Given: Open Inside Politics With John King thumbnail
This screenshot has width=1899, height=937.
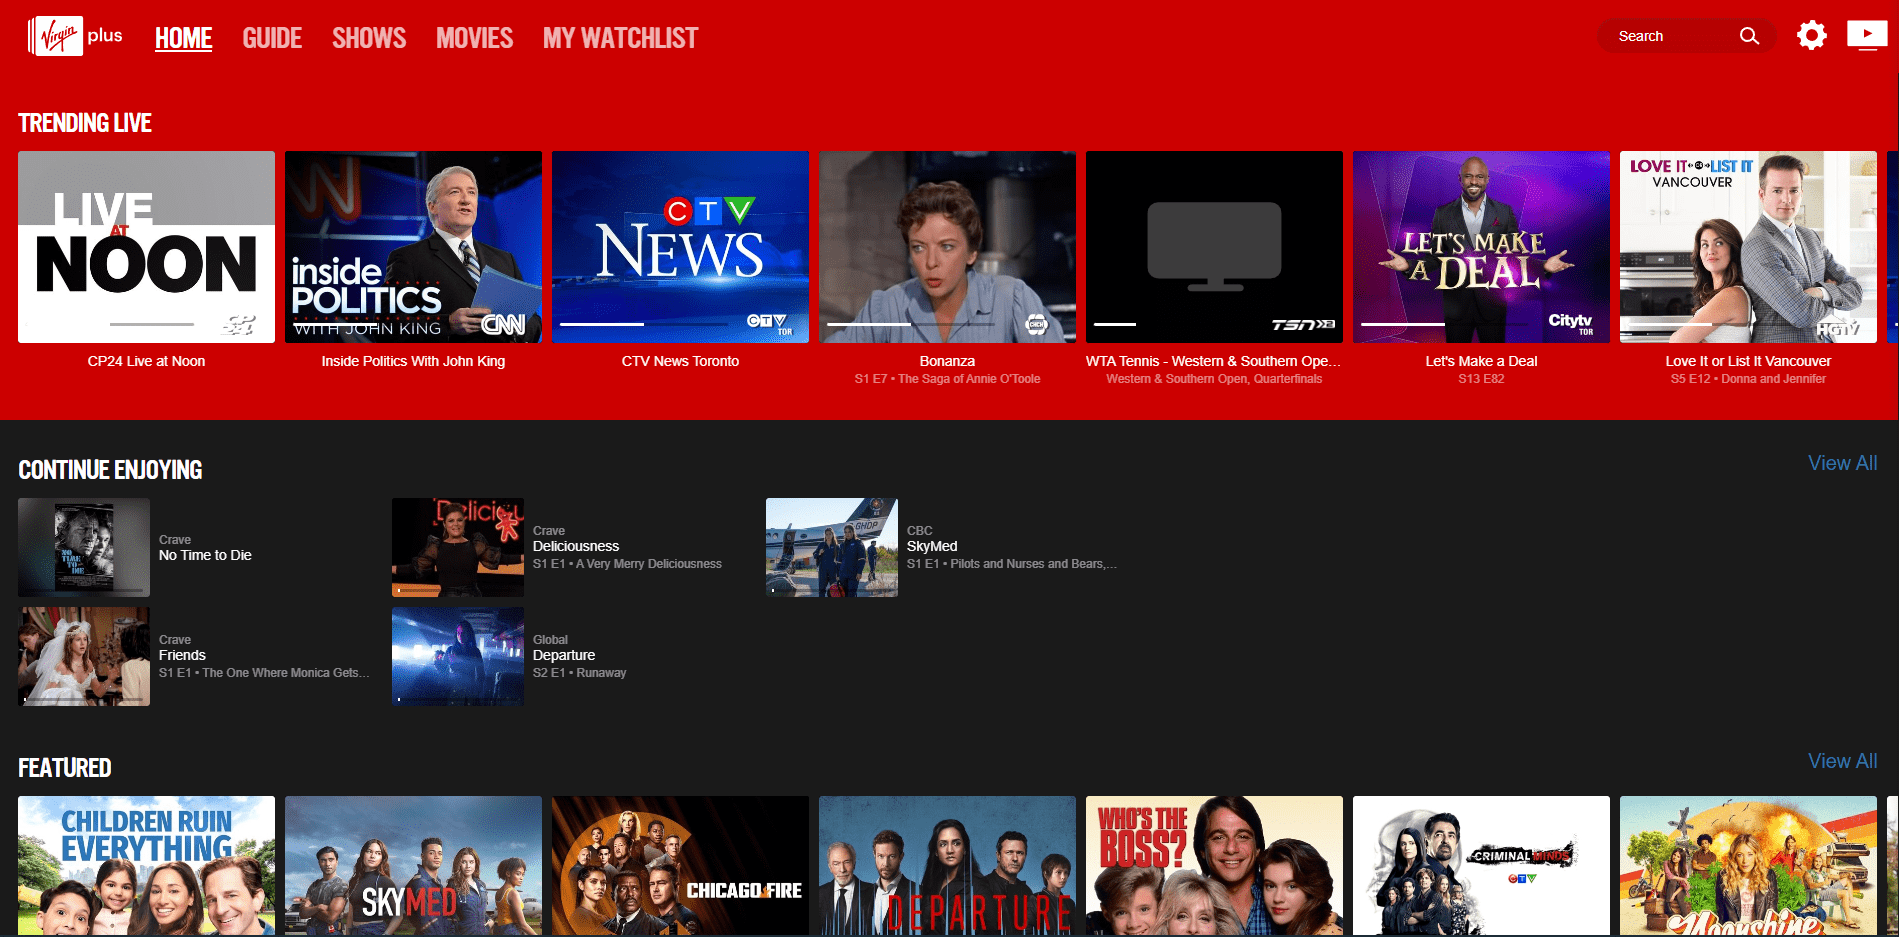Looking at the screenshot, I should (x=413, y=247).
